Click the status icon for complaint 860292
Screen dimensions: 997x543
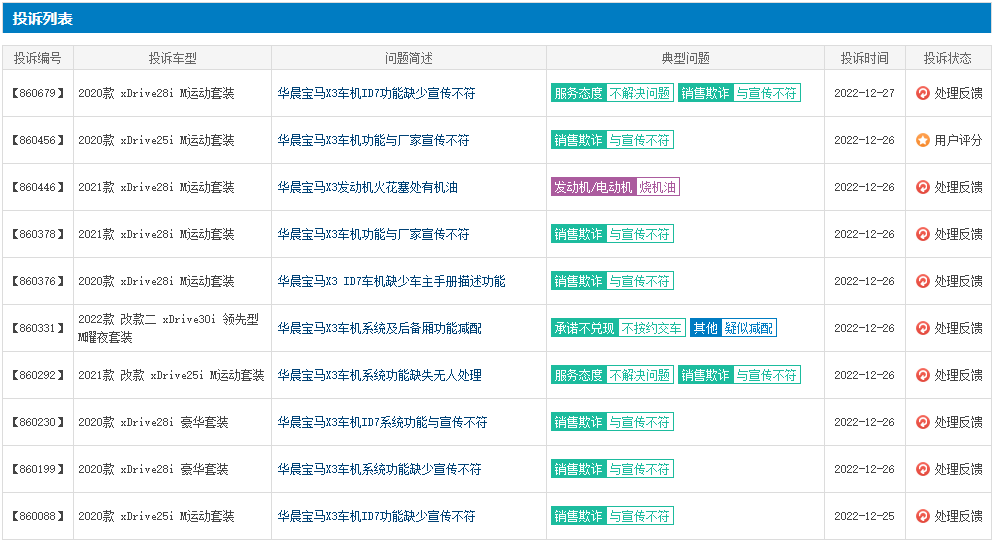tap(923, 376)
